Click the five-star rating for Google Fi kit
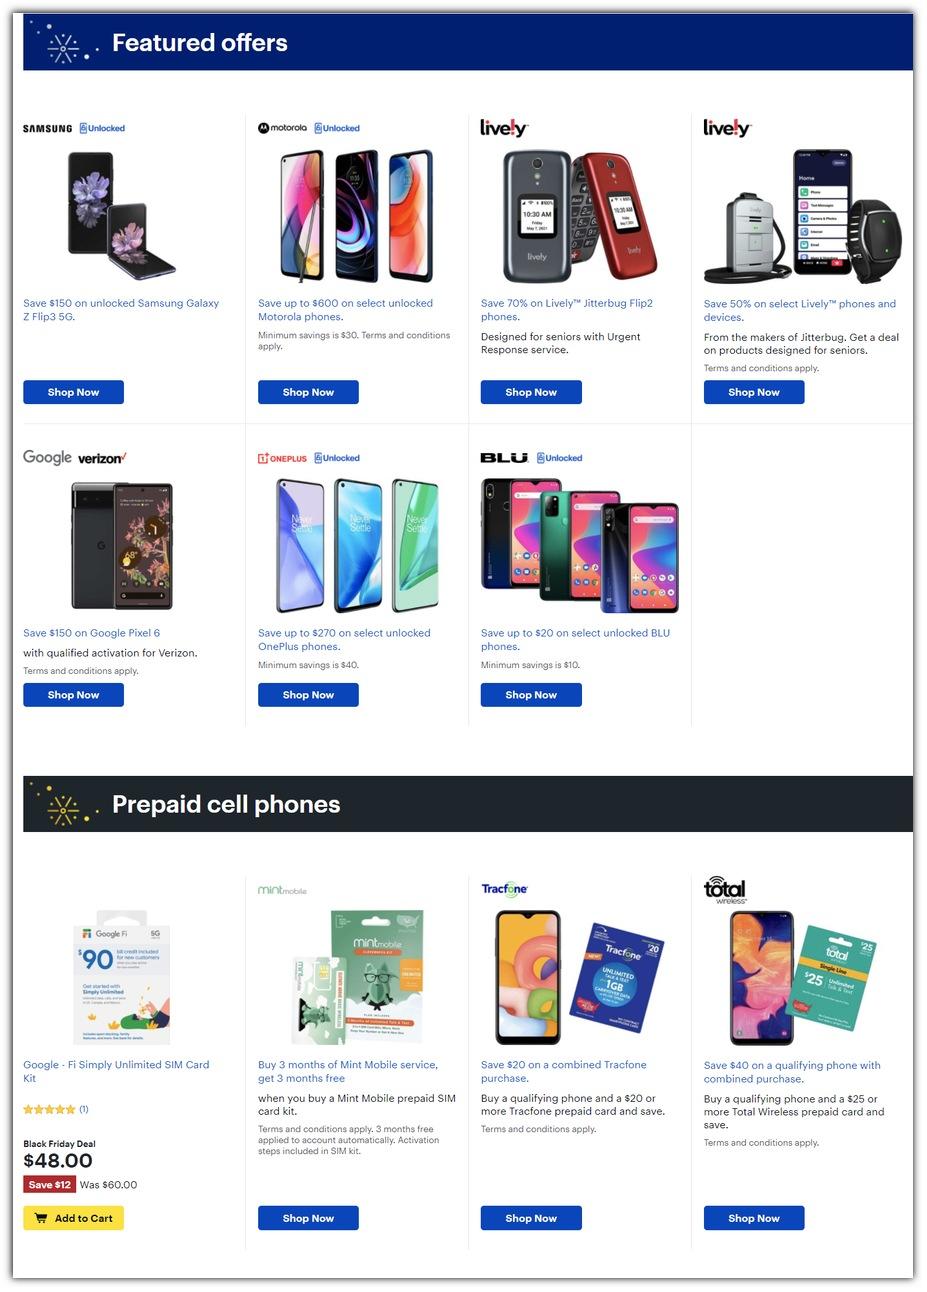Image resolution: width=927 pixels, height=1292 pixels. (49, 1109)
